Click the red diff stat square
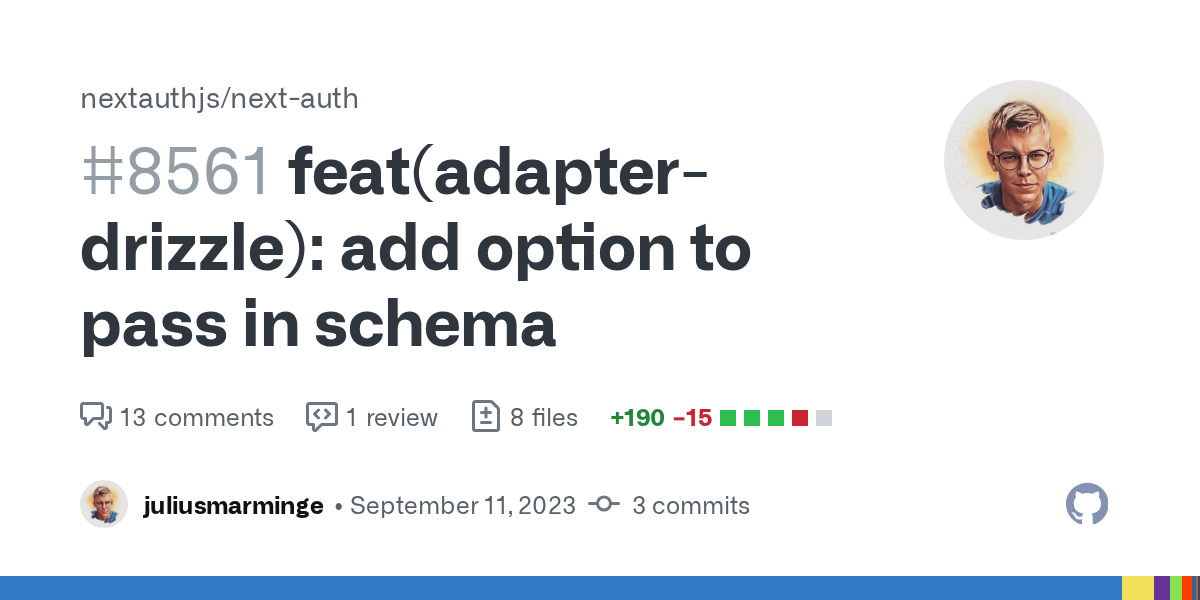The width and height of the screenshot is (1200, 600). 800,418
